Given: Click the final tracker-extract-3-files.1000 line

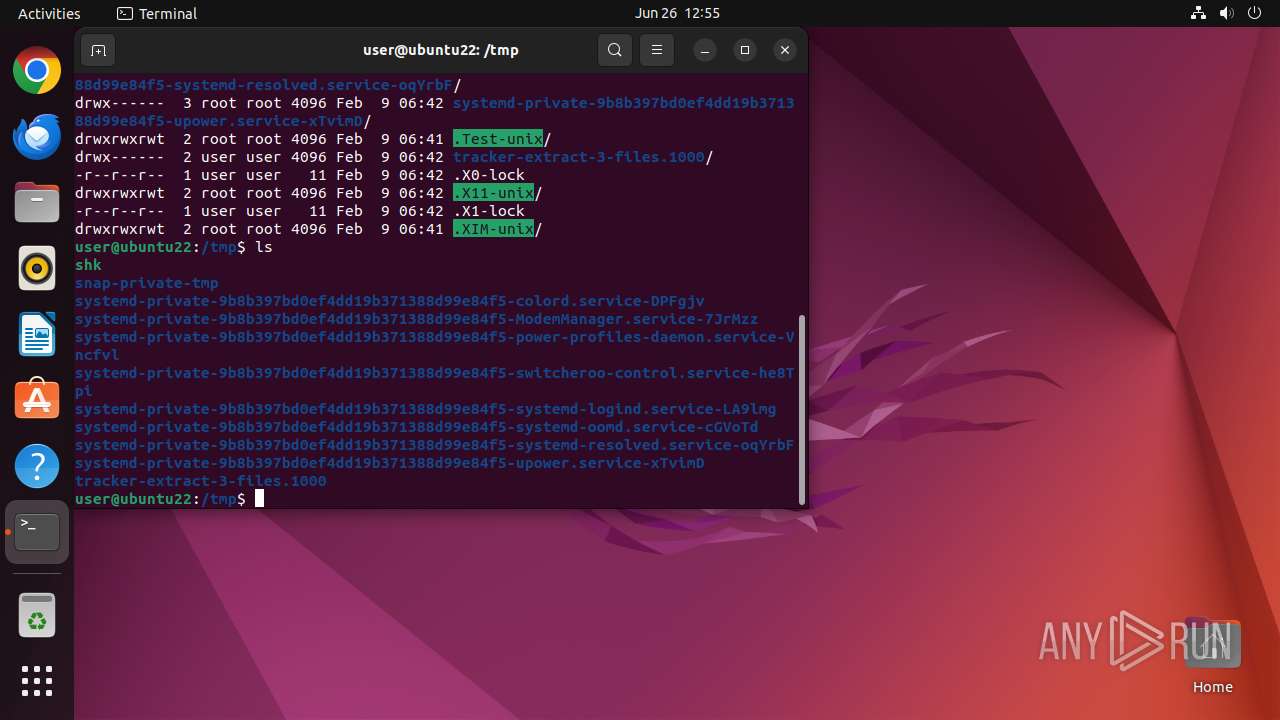Looking at the screenshot, I should coord(201,481).
